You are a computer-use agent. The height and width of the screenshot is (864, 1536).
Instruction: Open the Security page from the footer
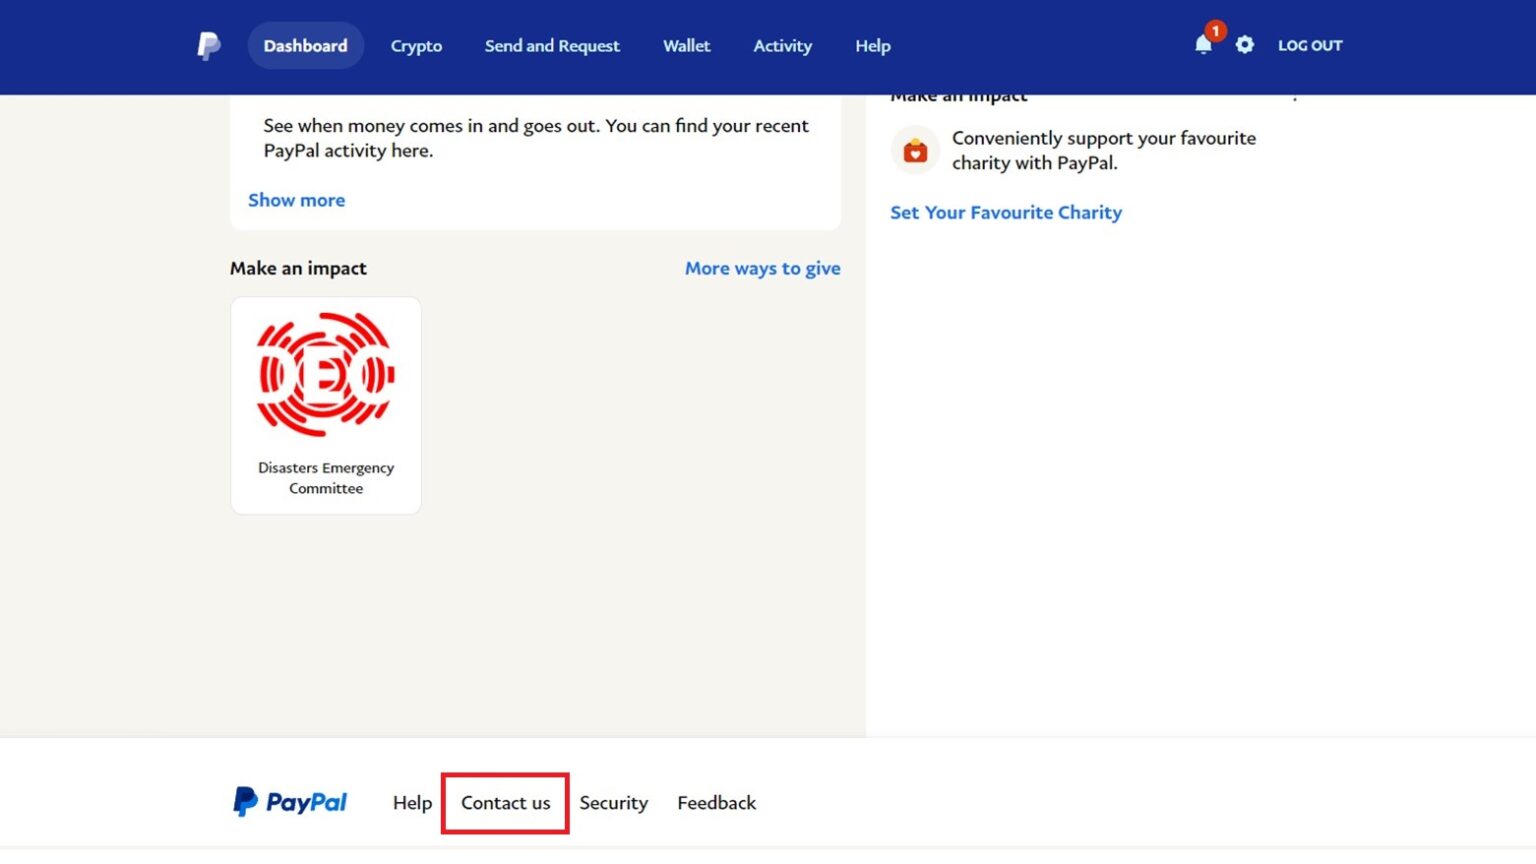coord(613,802)
